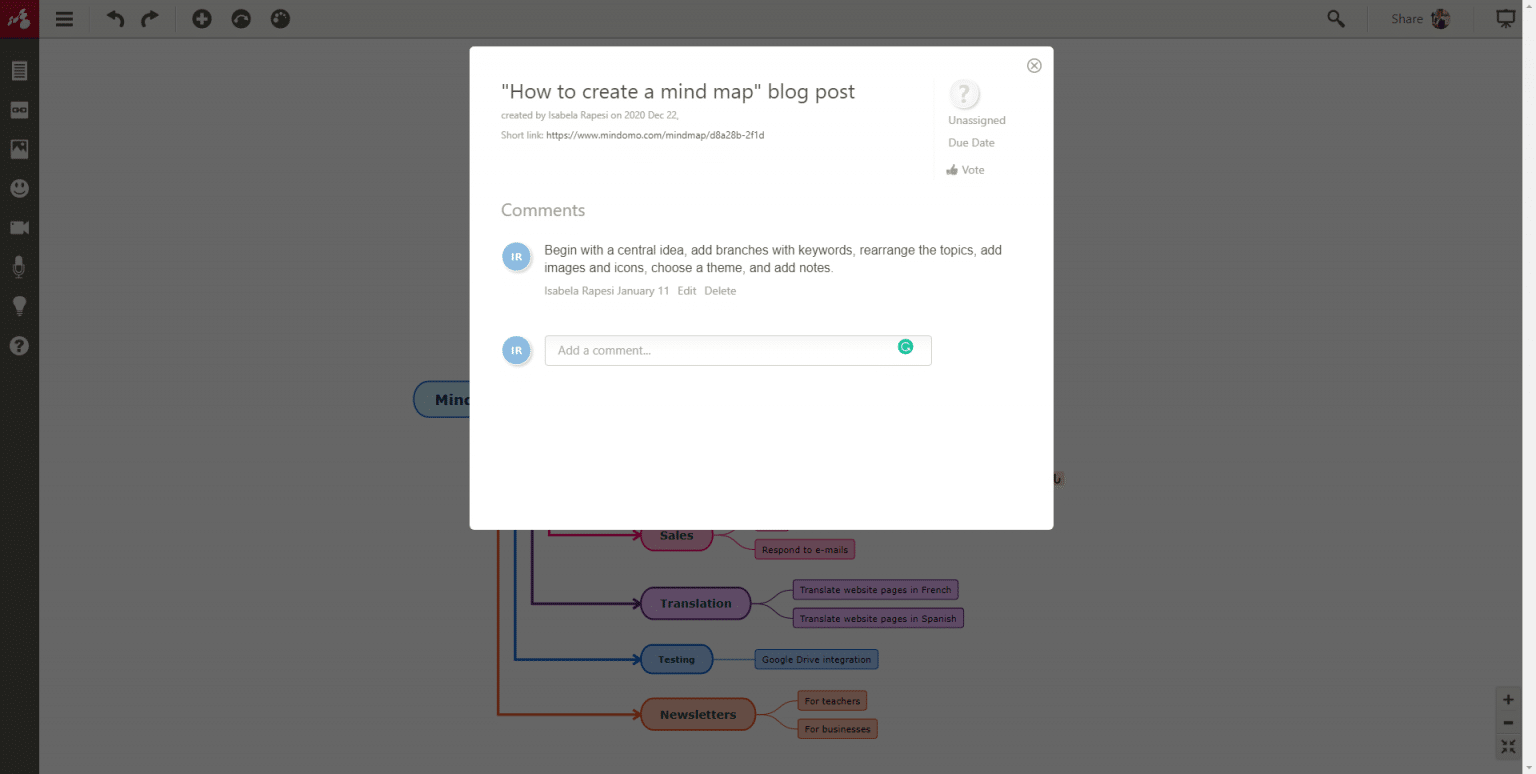Click the Grammarly icon in the comment box
This screenshot has height=774, width=1536.
[x=905, y=345]
